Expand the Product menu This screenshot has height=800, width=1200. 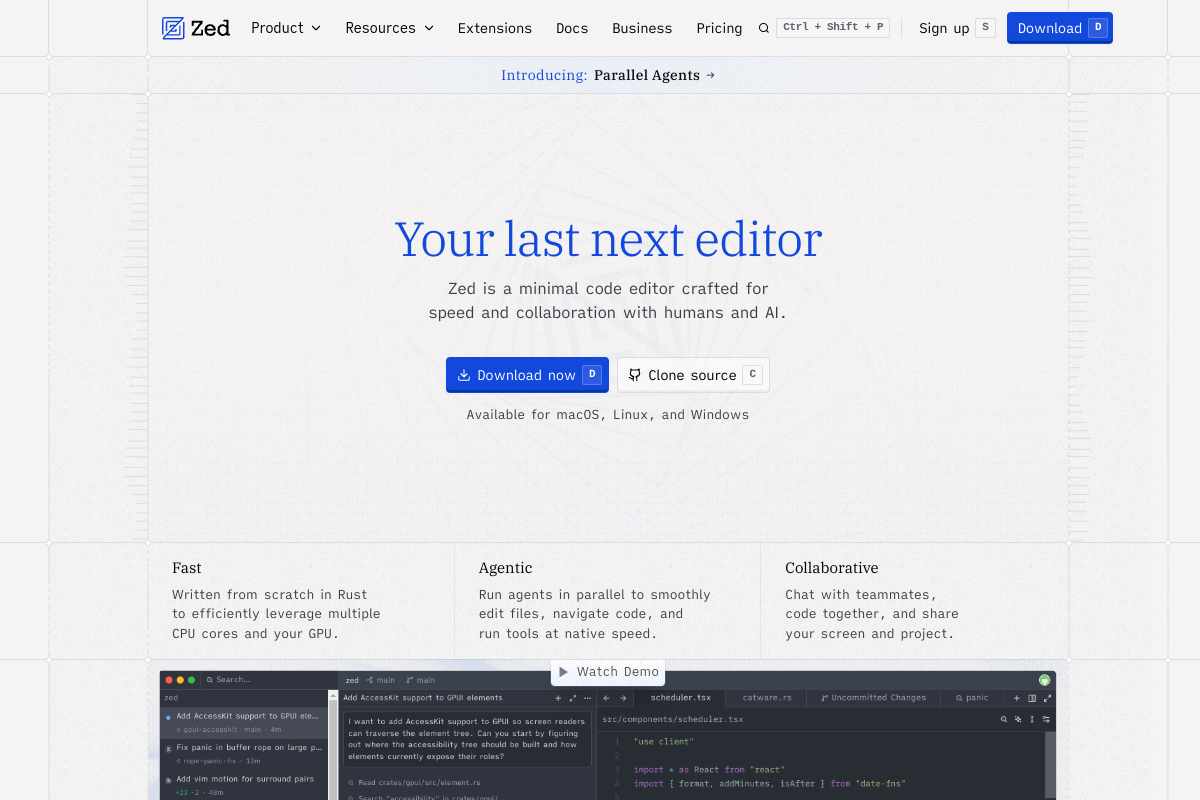pos(286,28)
